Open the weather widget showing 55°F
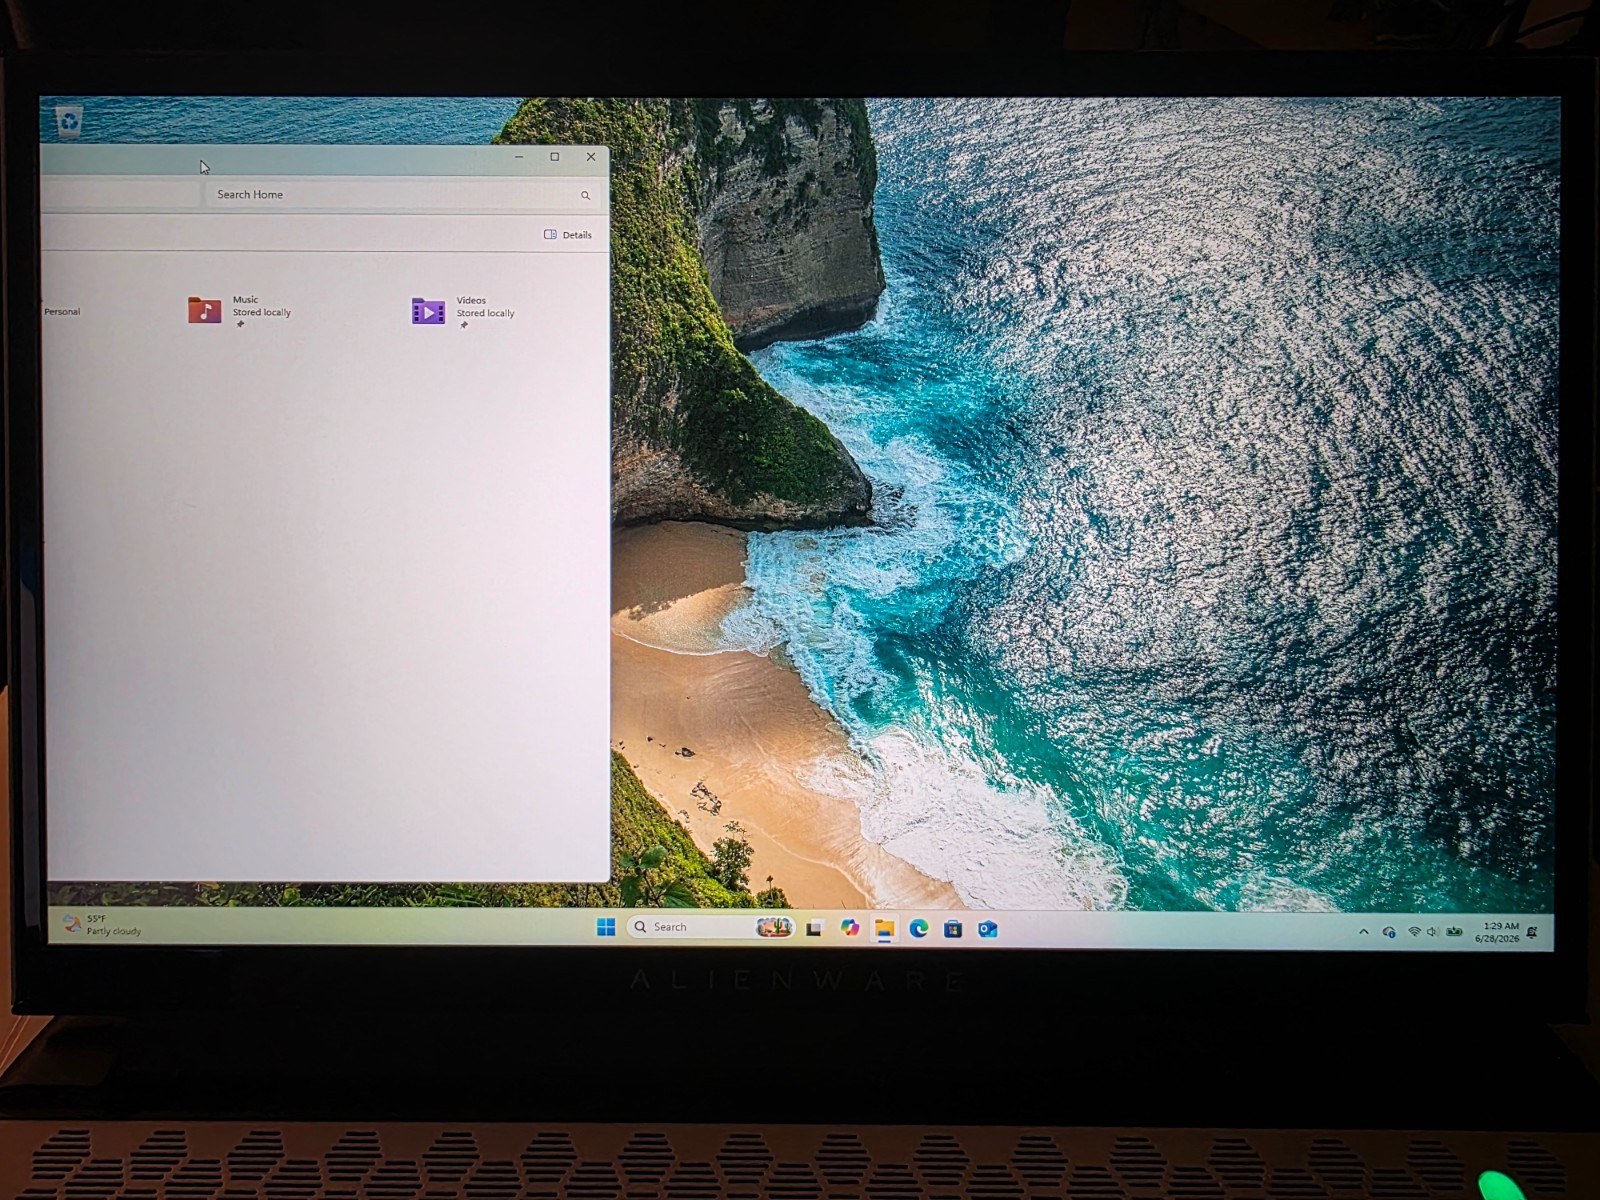 (100, 925)
